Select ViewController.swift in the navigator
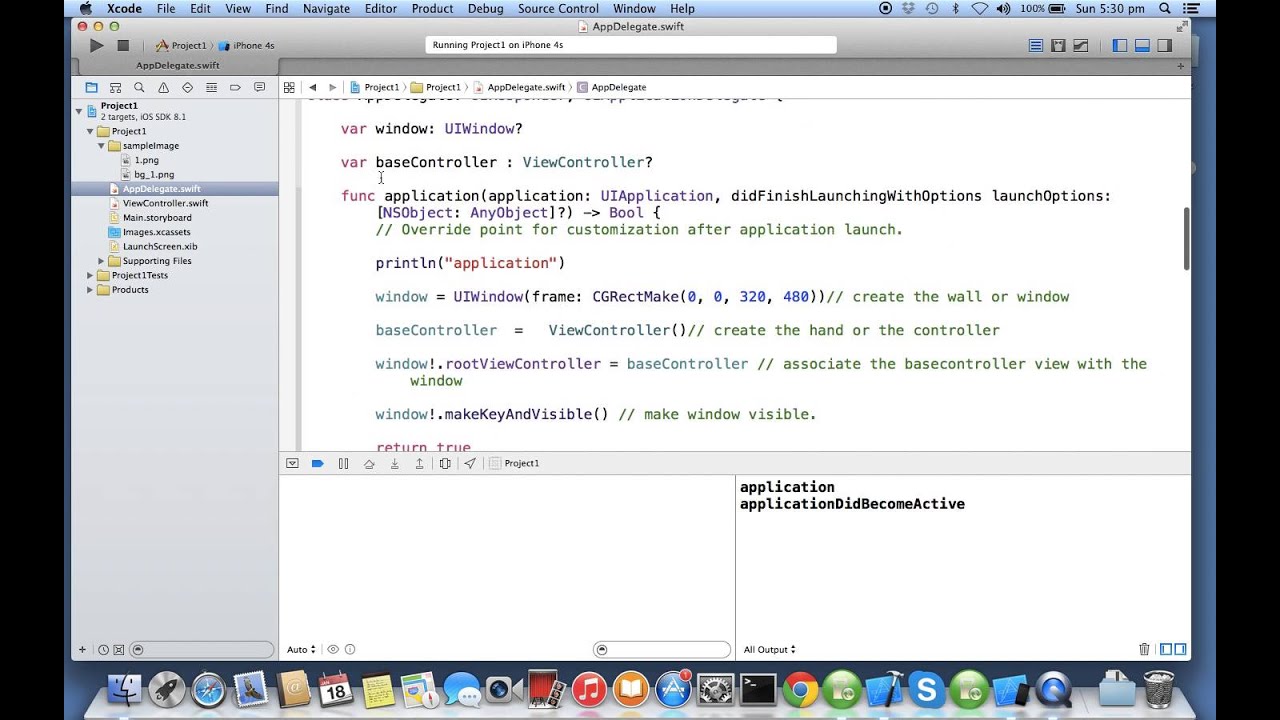The image size is (1280, 720). pos(165,203)
